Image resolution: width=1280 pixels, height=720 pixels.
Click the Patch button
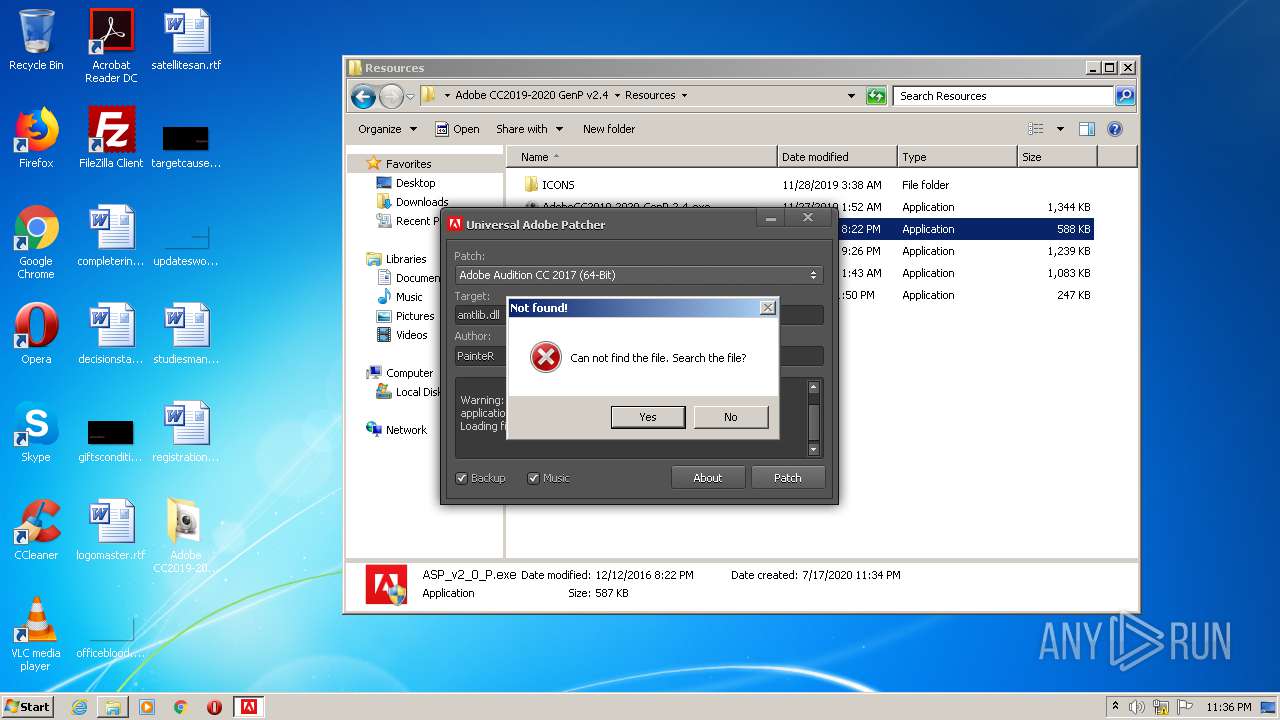click(x=788, y=478)
